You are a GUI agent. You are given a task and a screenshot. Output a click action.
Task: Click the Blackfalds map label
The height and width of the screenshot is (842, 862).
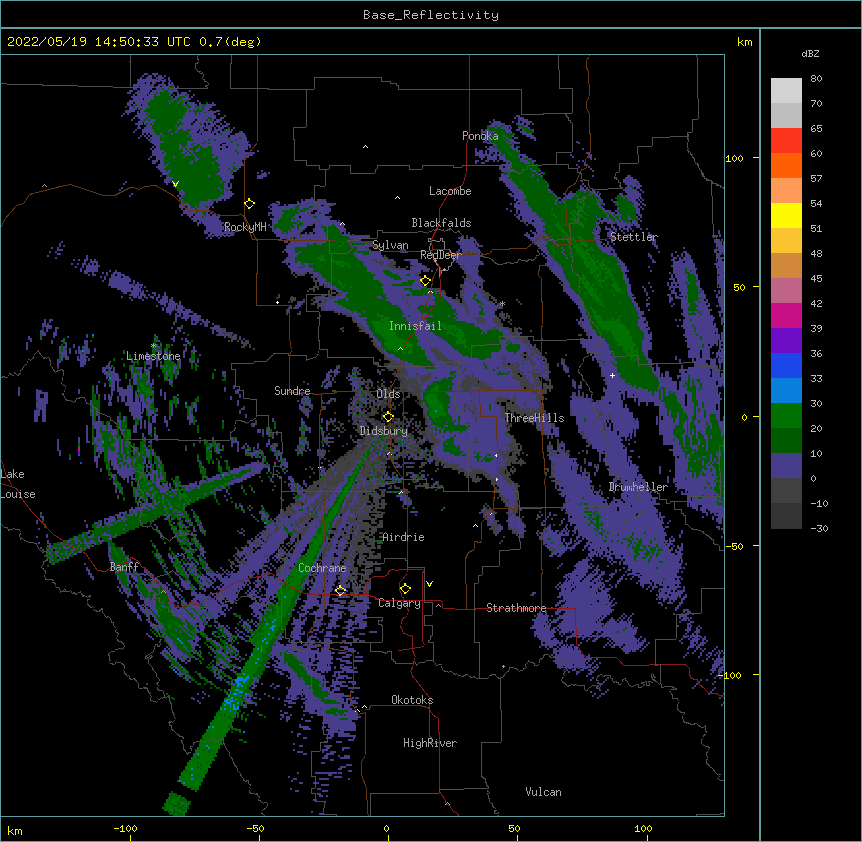pyautogui.click(x=441, y=223)
